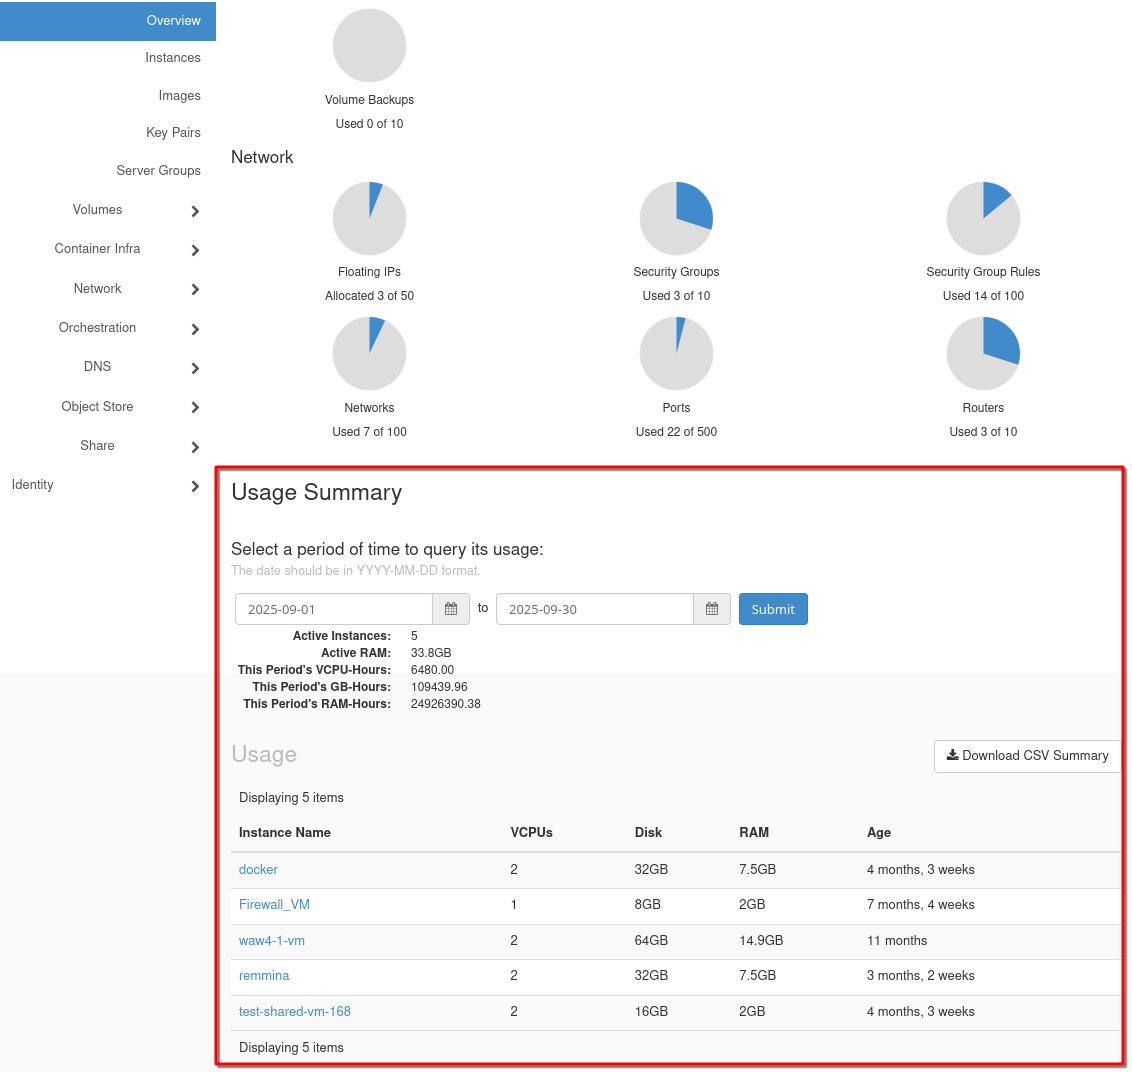The width and height of the screenshot is (1132, 1072).
Task: Open the waw4-1-vm instance link
Action: [x=272, y=941]
